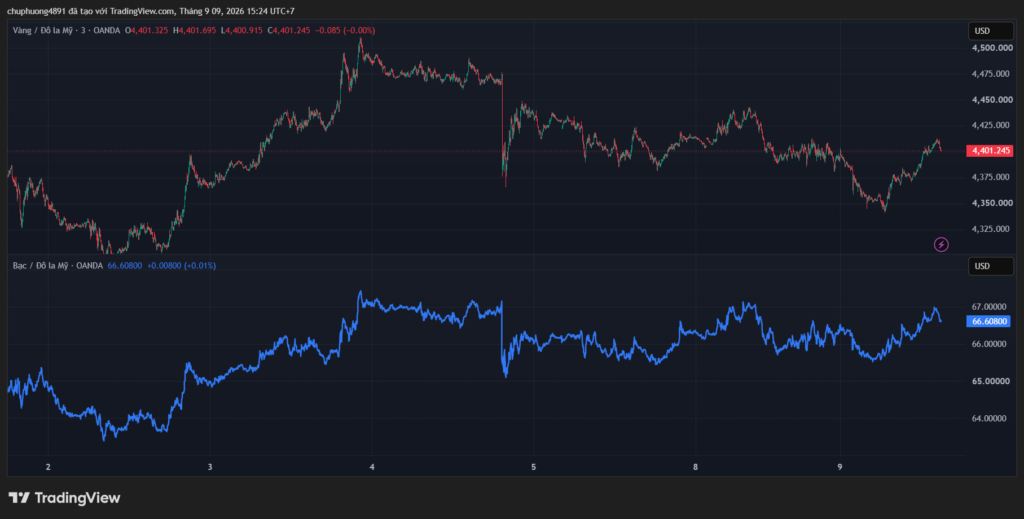The height and width of the screenshot is (519, 1024).
Task: Click the gold open value O4,401.325
Action: 148,30
